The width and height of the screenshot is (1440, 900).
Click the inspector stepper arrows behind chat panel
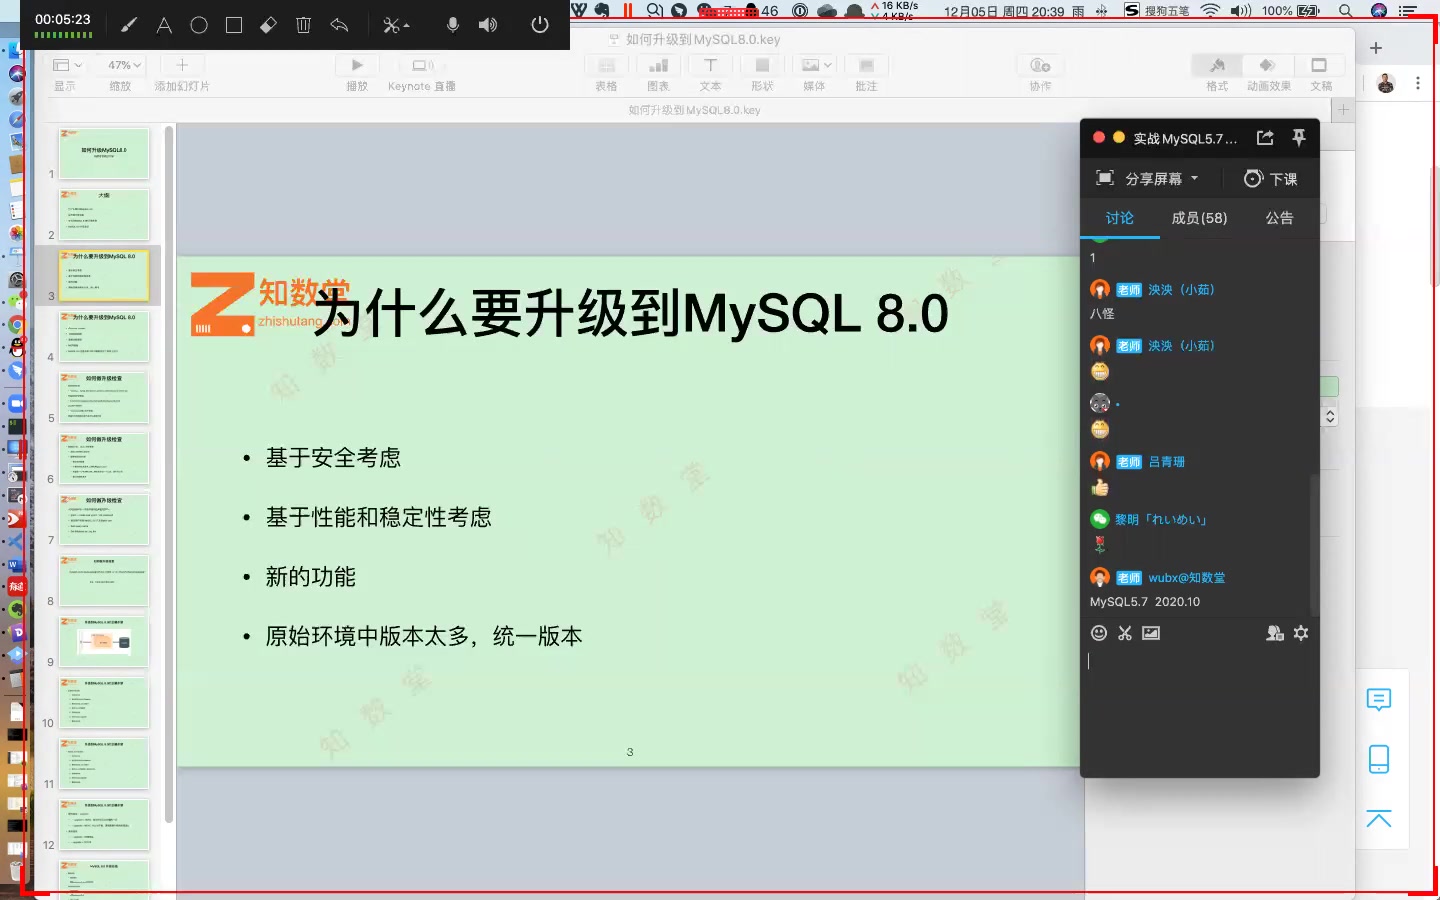click(1330, 416)
